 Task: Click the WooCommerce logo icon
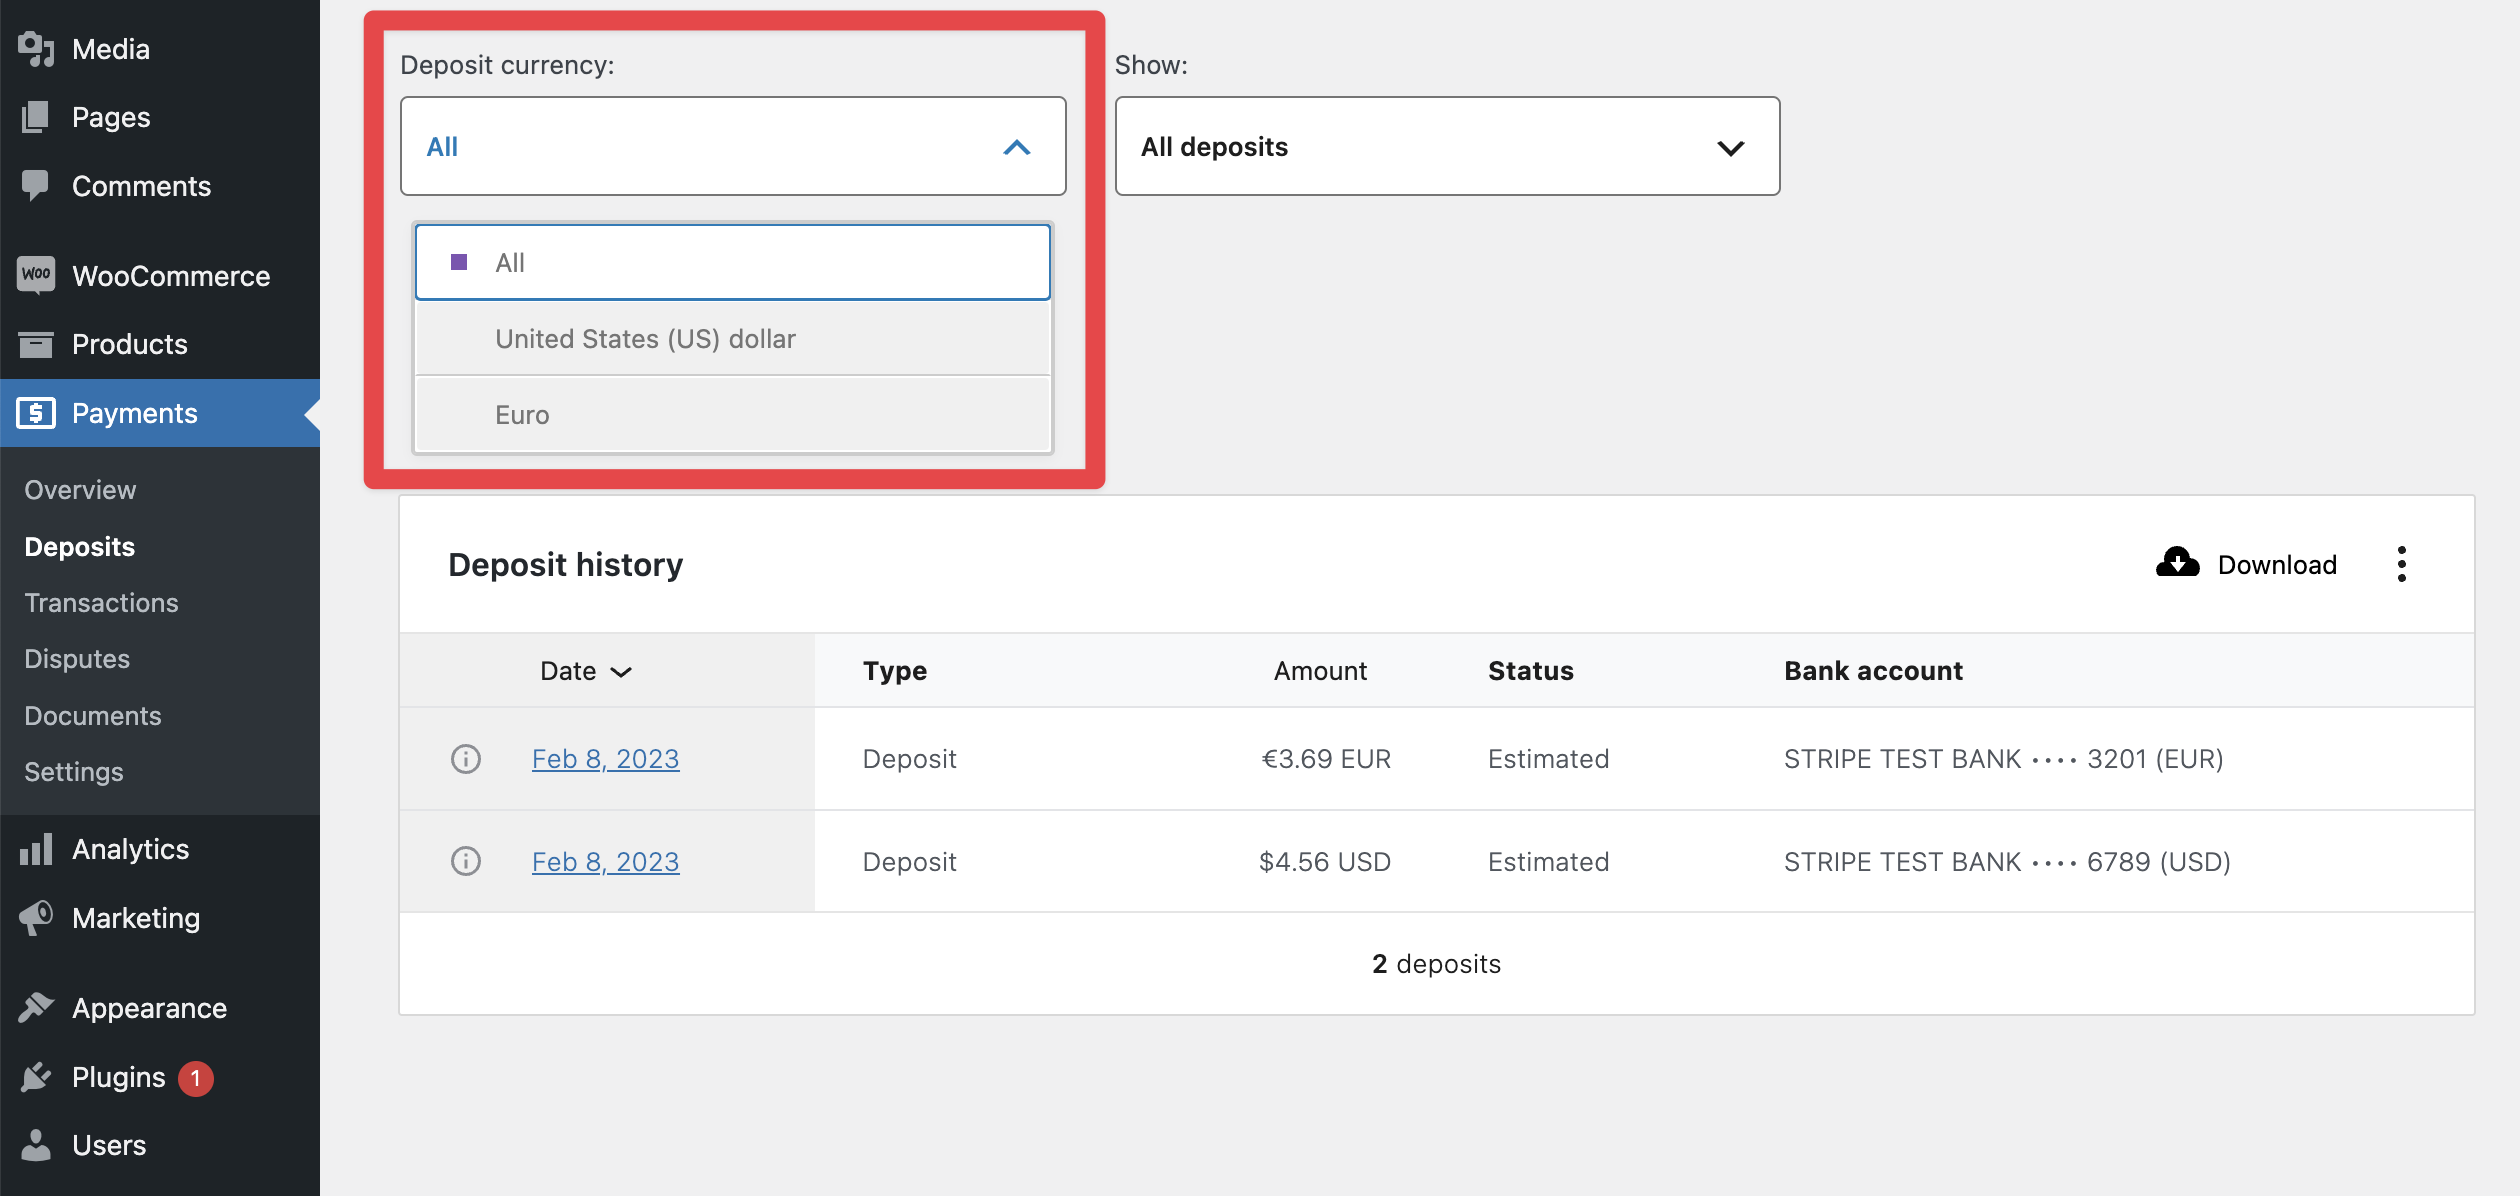click(x=36, y=275)
